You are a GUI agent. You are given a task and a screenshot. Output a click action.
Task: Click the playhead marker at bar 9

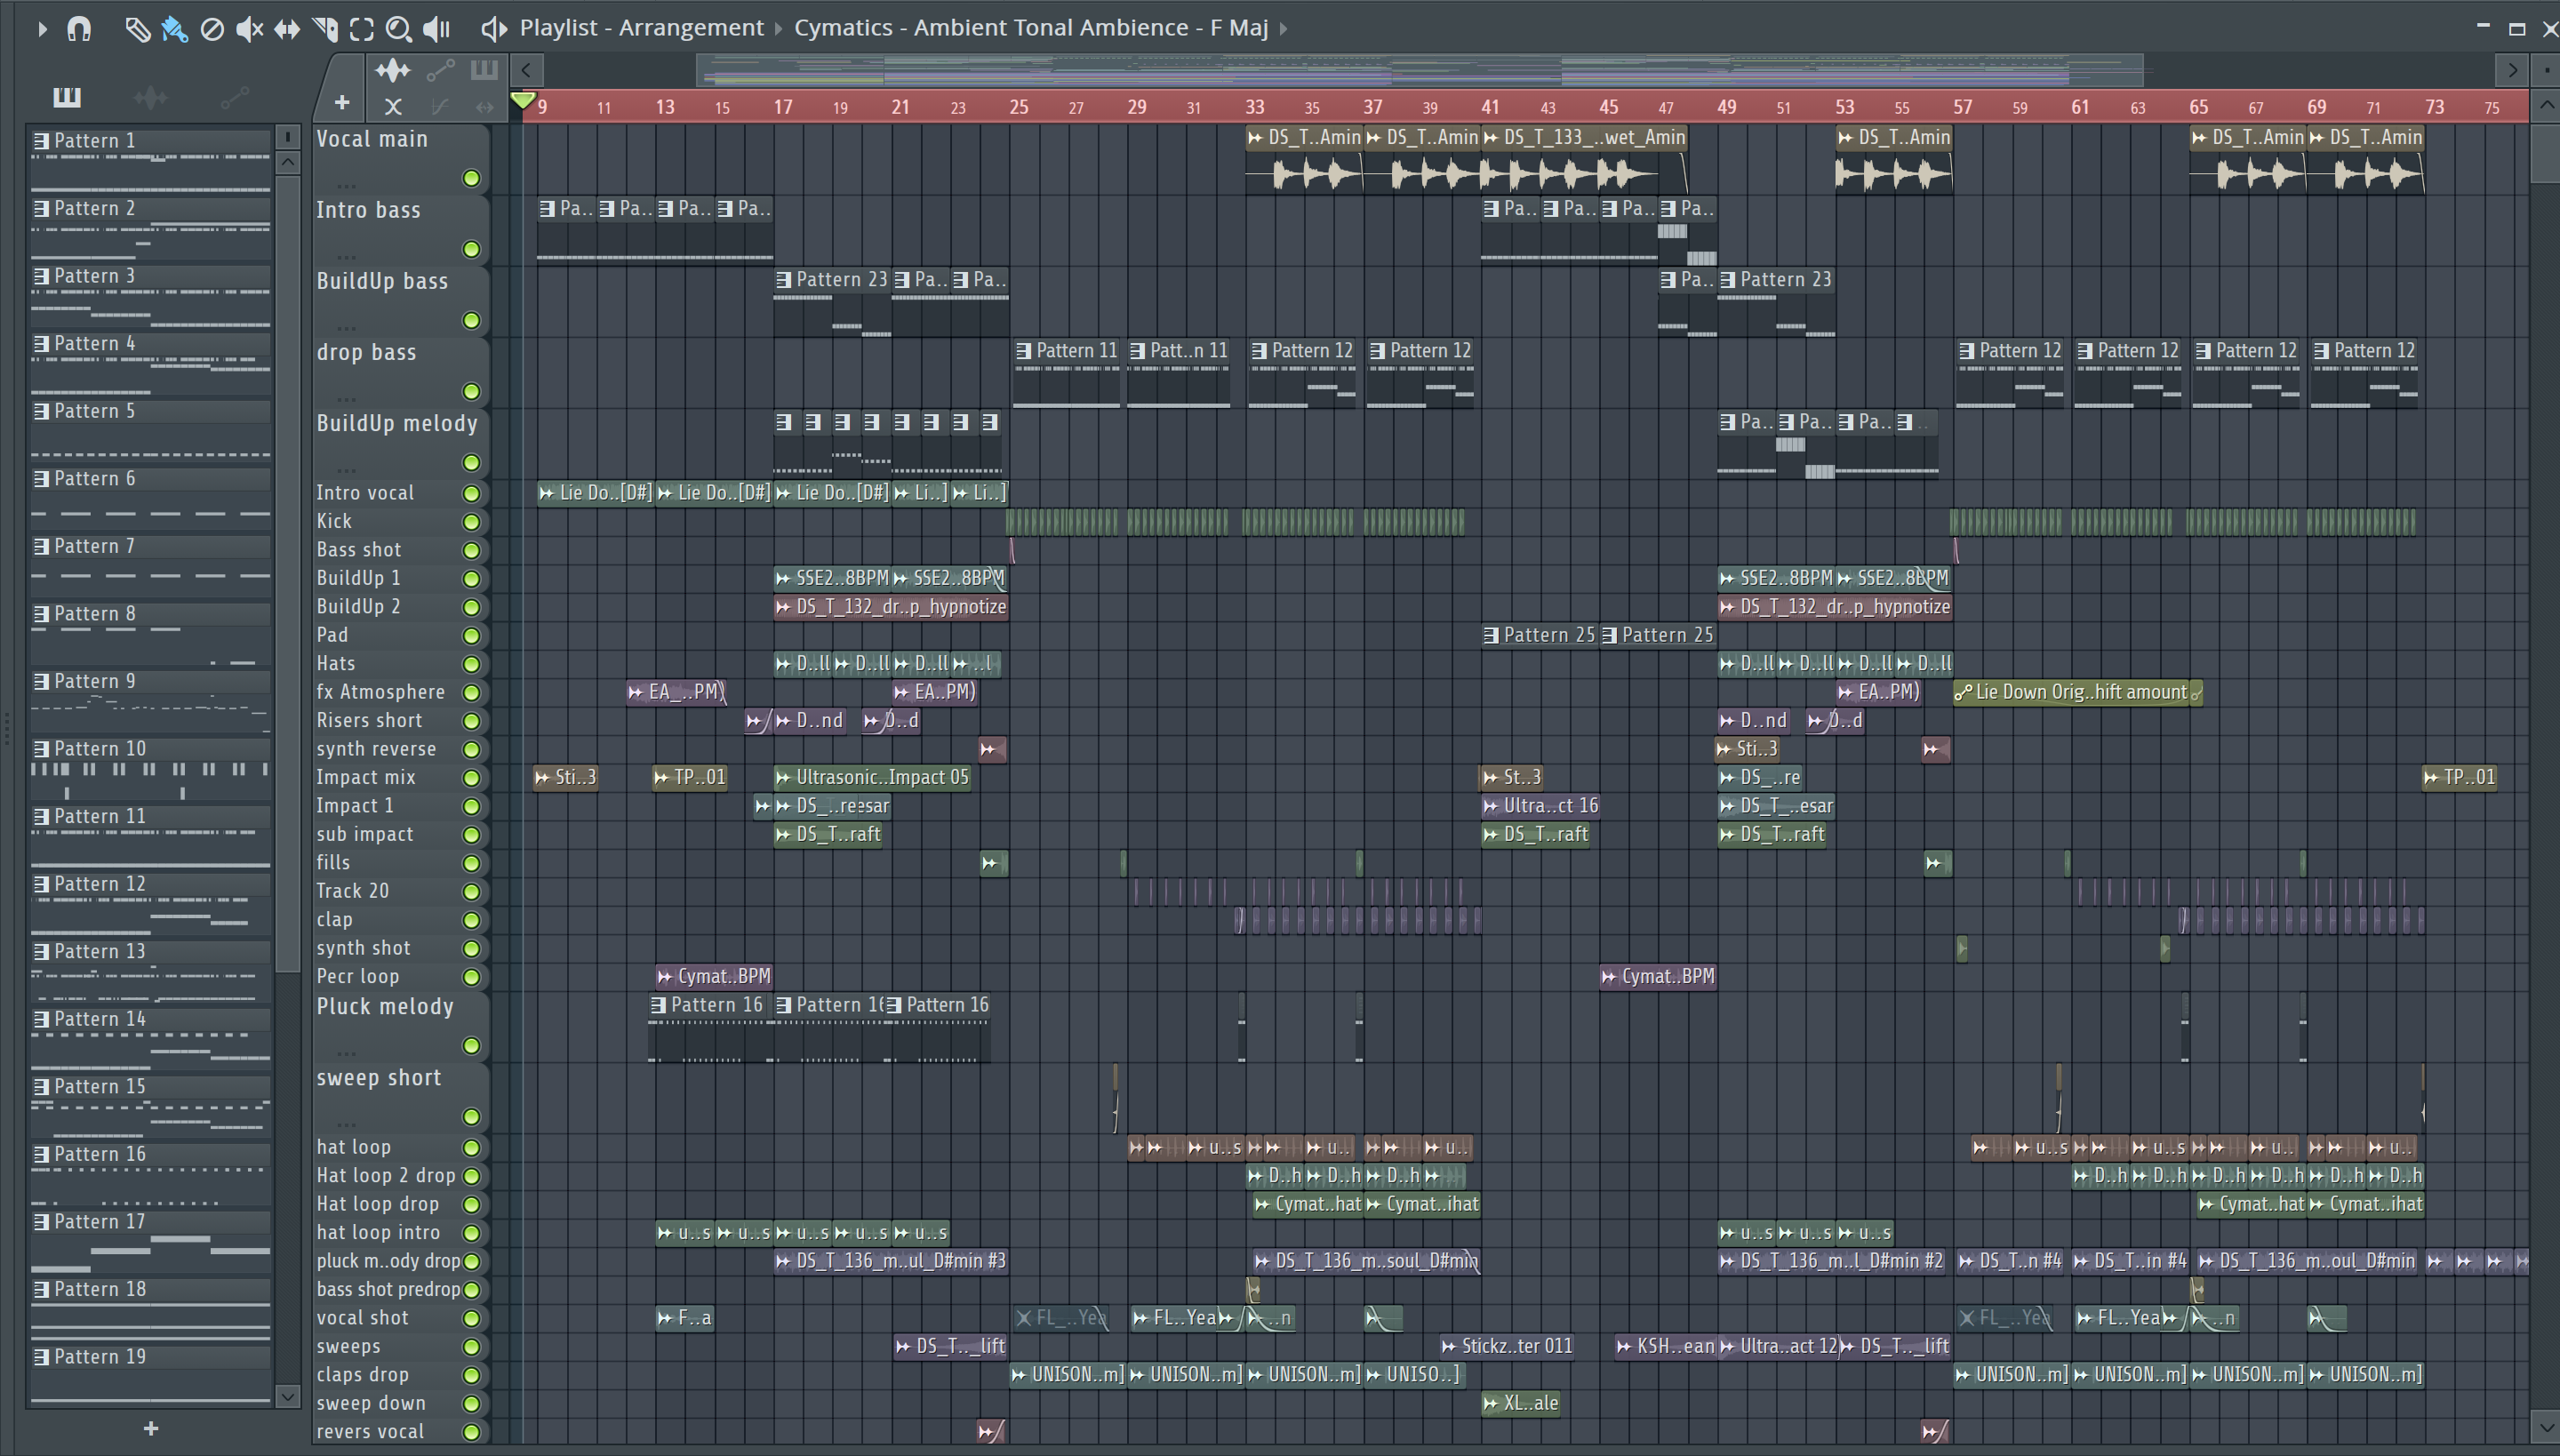click(522, 100)
